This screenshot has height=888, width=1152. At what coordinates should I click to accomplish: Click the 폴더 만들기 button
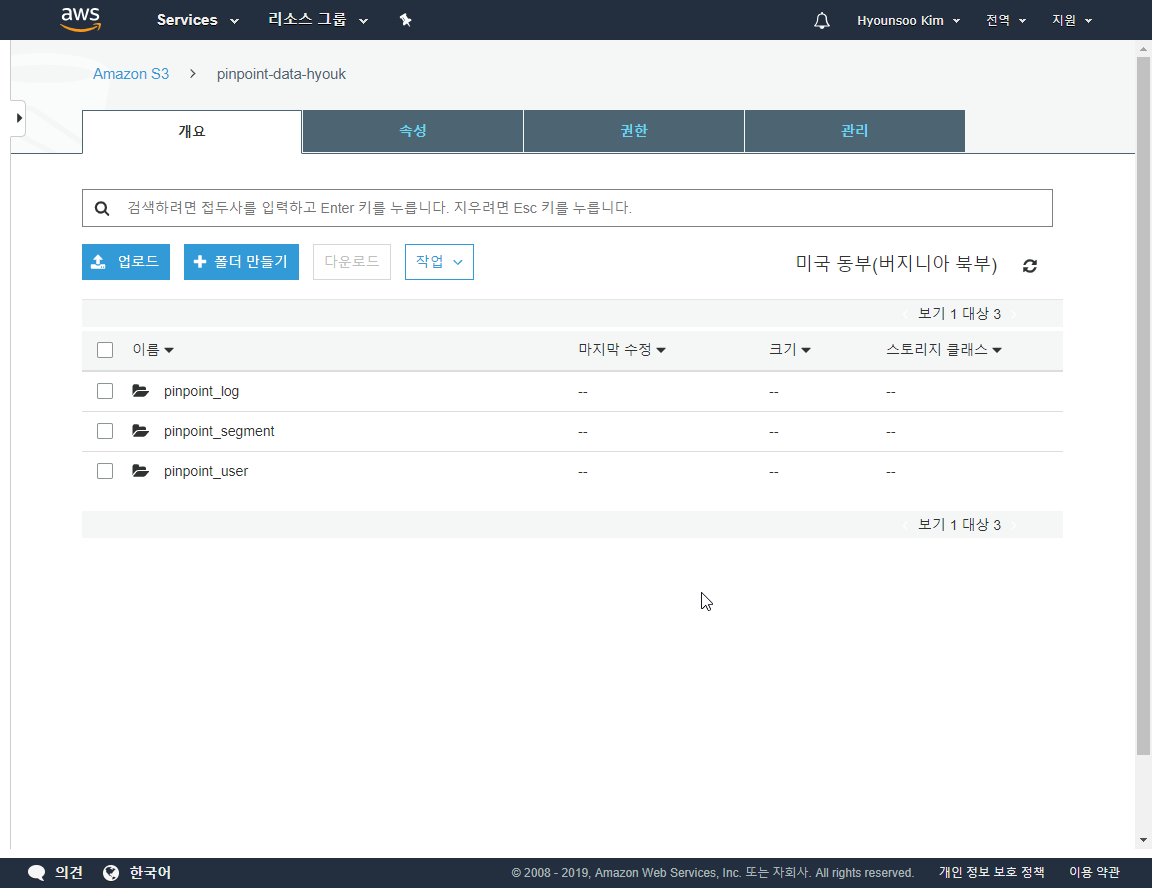pyautogui.click(x=241, y=262)
